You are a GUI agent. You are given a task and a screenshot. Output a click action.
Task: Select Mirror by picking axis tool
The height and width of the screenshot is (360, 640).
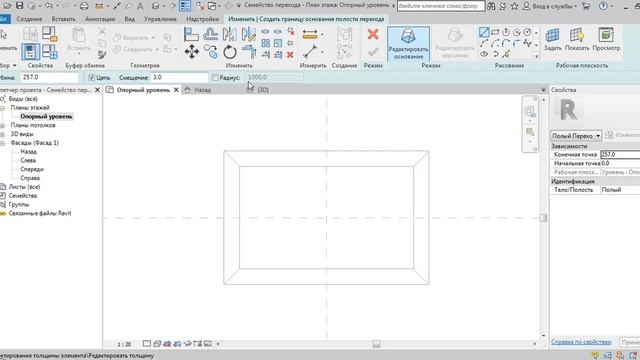click(230, 34)
